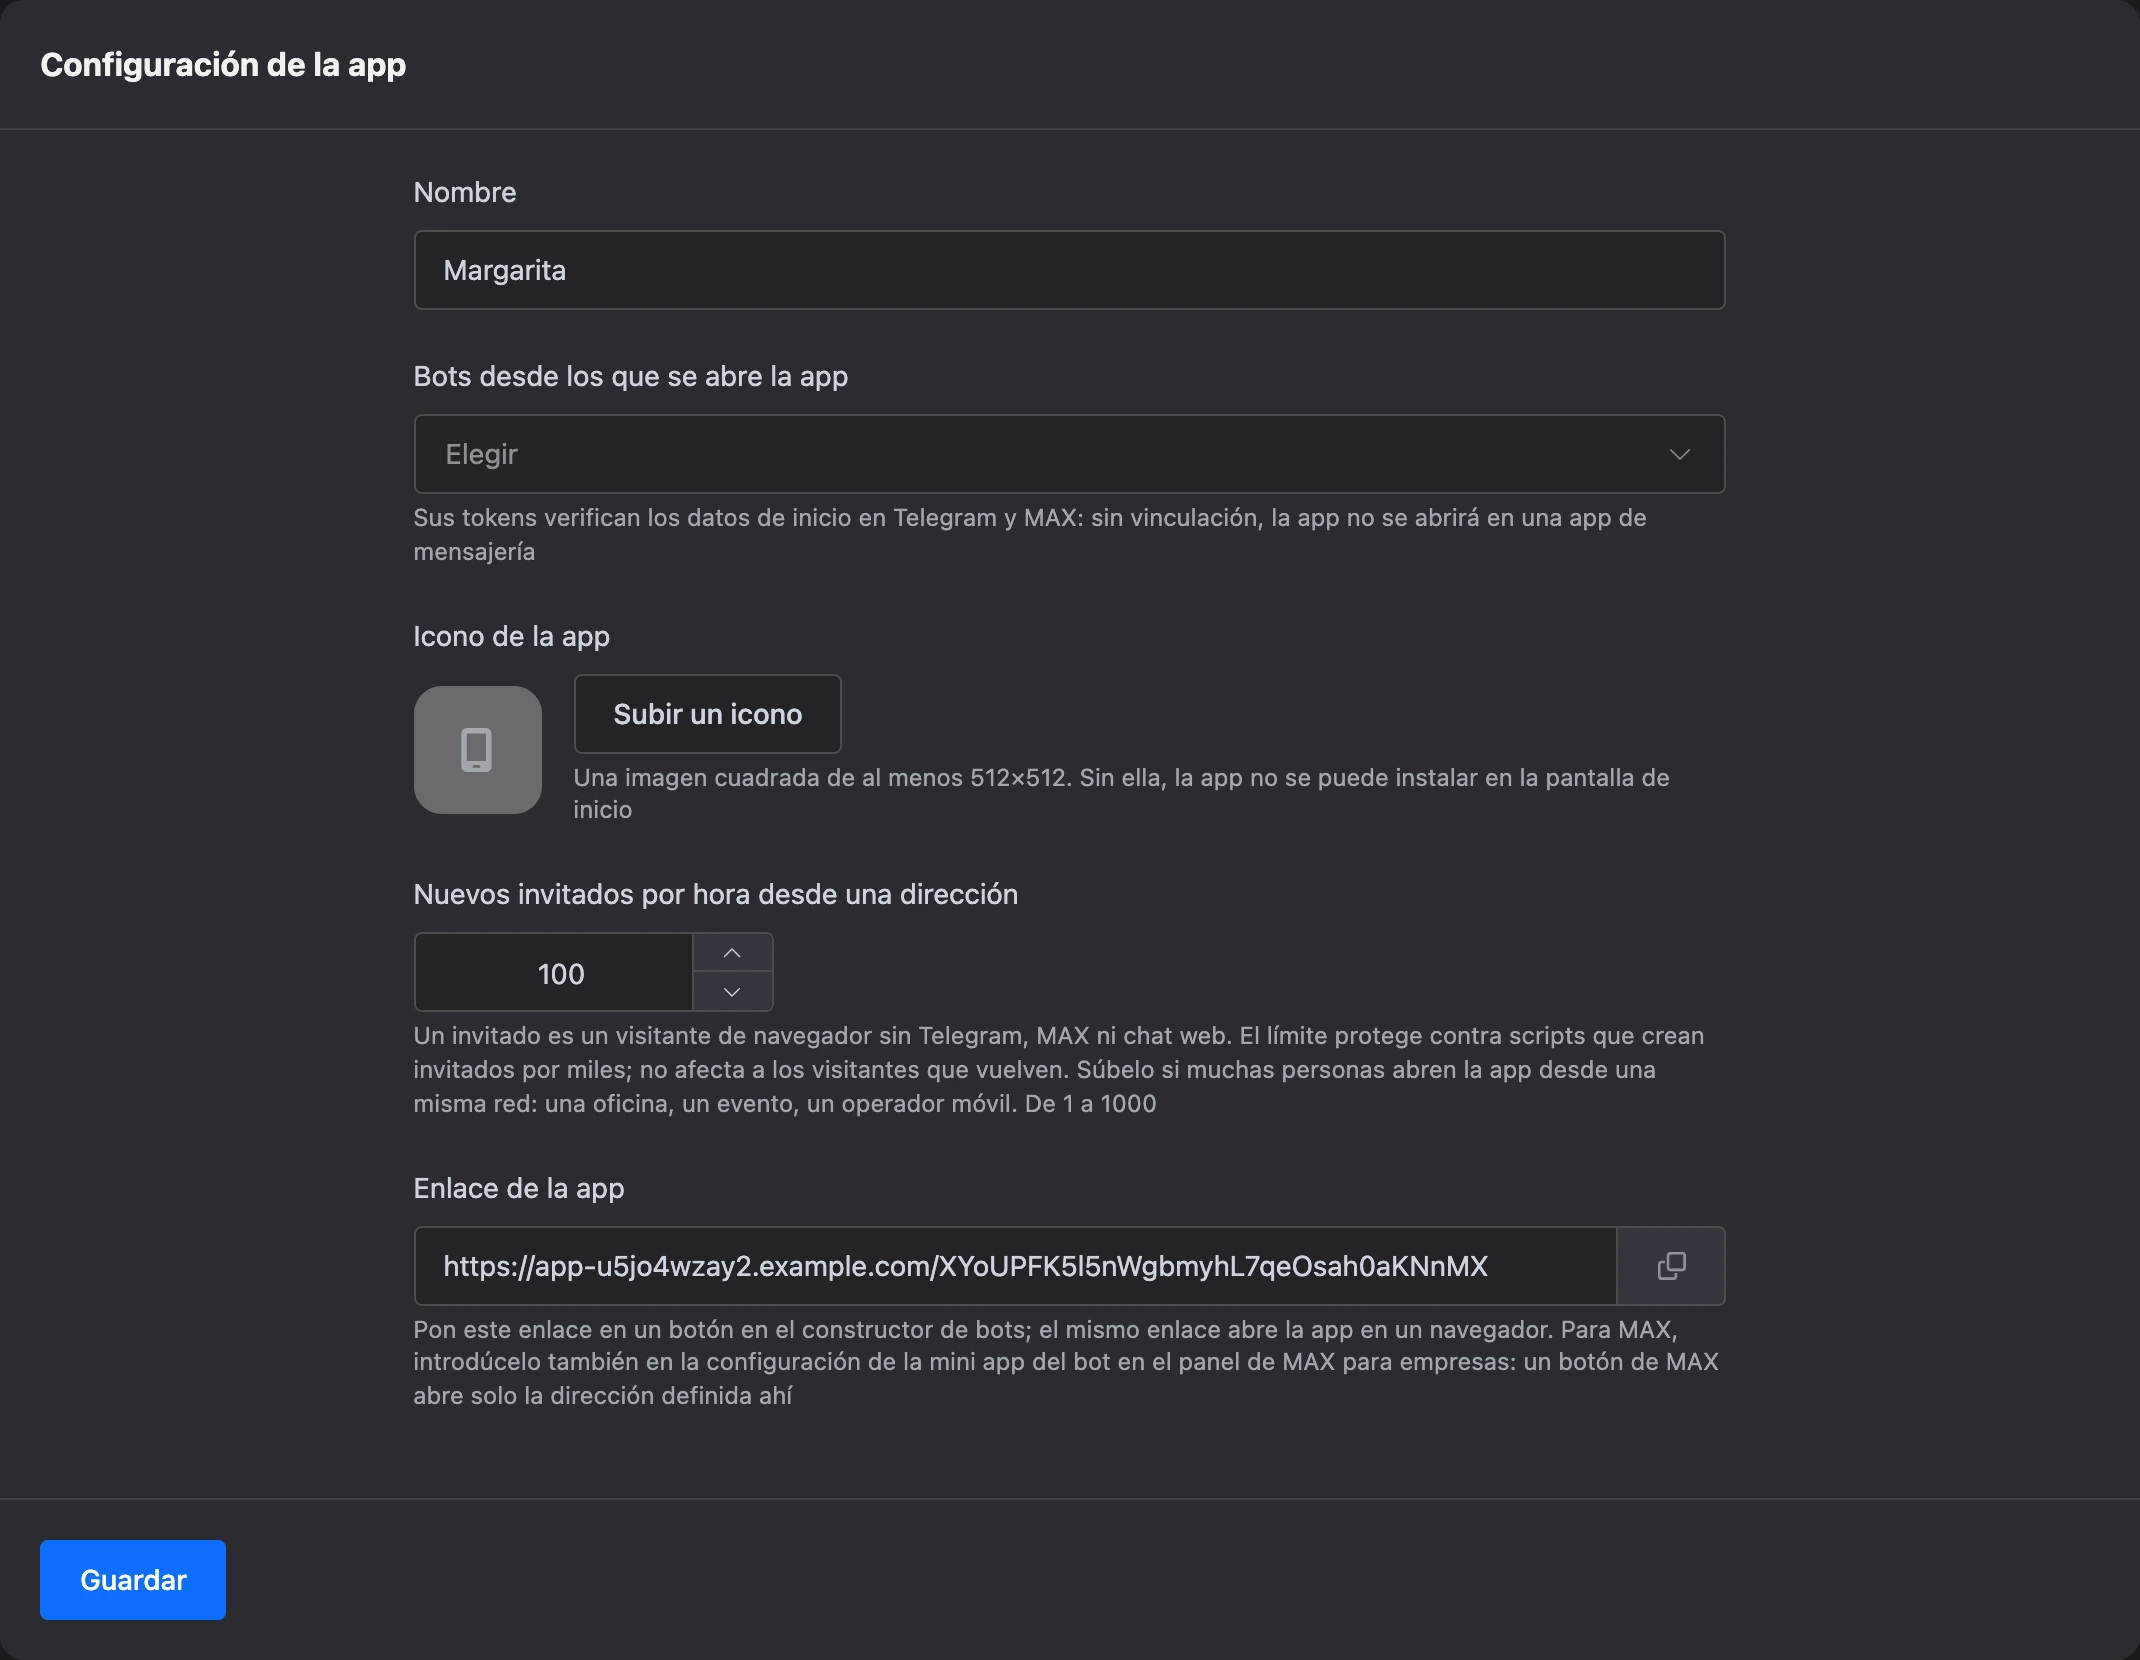The height and width of the screenshot is (1660, 2140).
Task: Click the 'Nuevos invitados por hora desde una dirección' label
Action: coord(716,894)
